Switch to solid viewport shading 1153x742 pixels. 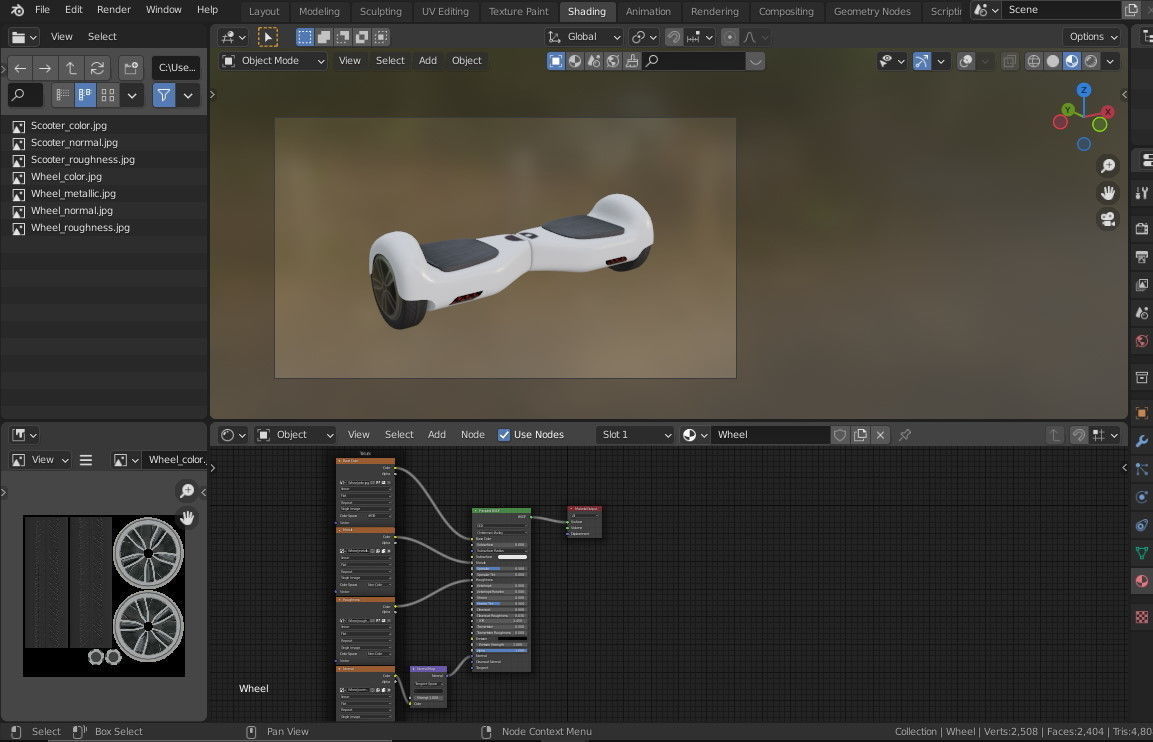tap(1052, 61)
